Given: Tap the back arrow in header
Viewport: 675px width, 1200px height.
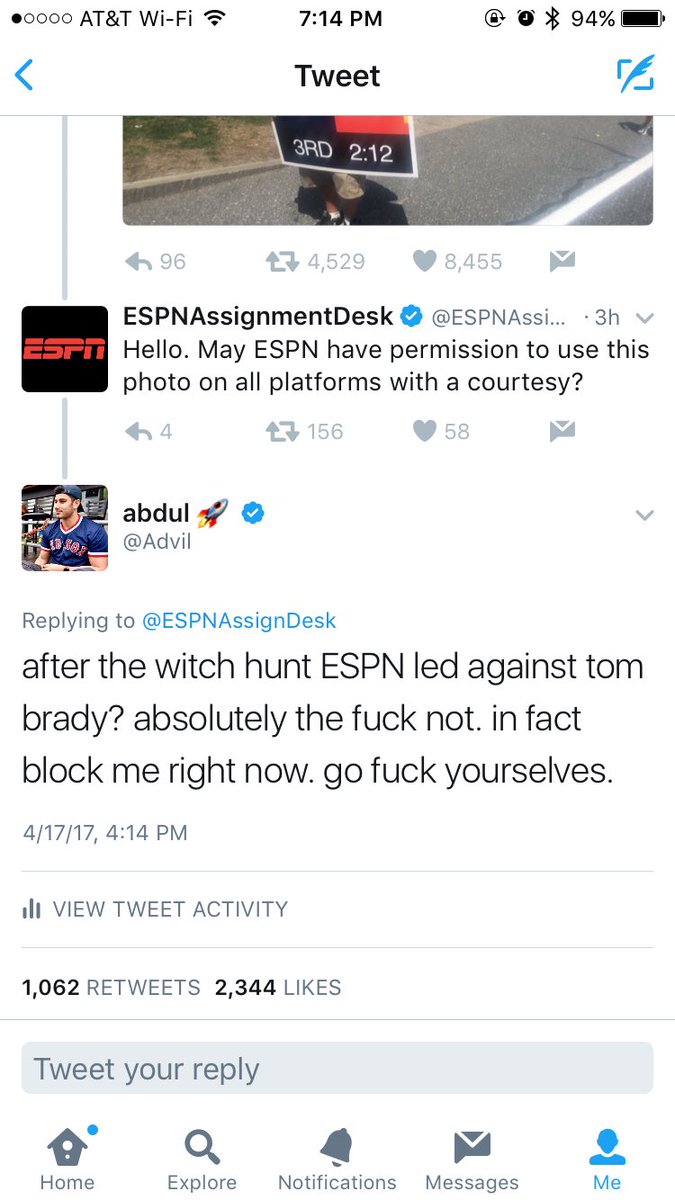Looking at the screenshot, I should point(25,76).
